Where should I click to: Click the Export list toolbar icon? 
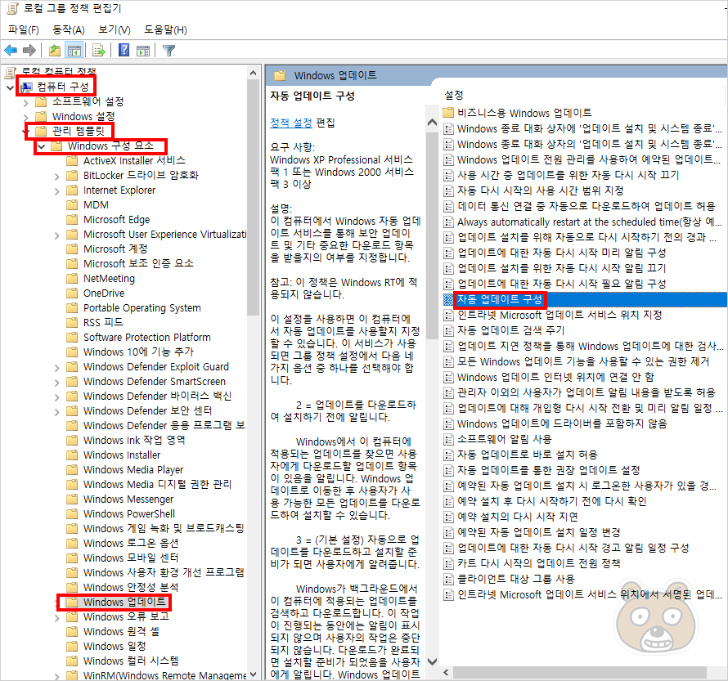pos(99,50)
